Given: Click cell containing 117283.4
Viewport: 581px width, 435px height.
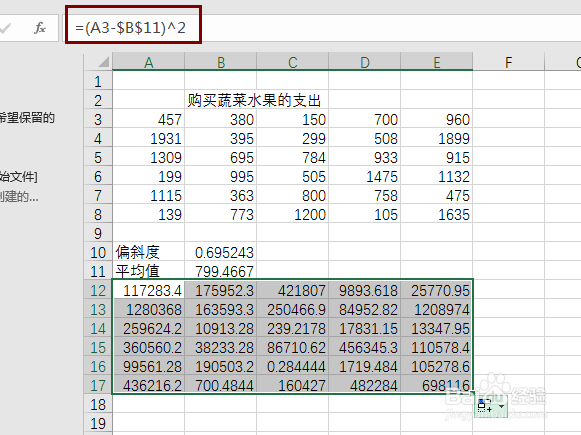Looking at the screenshot, I should click(149, 290).
